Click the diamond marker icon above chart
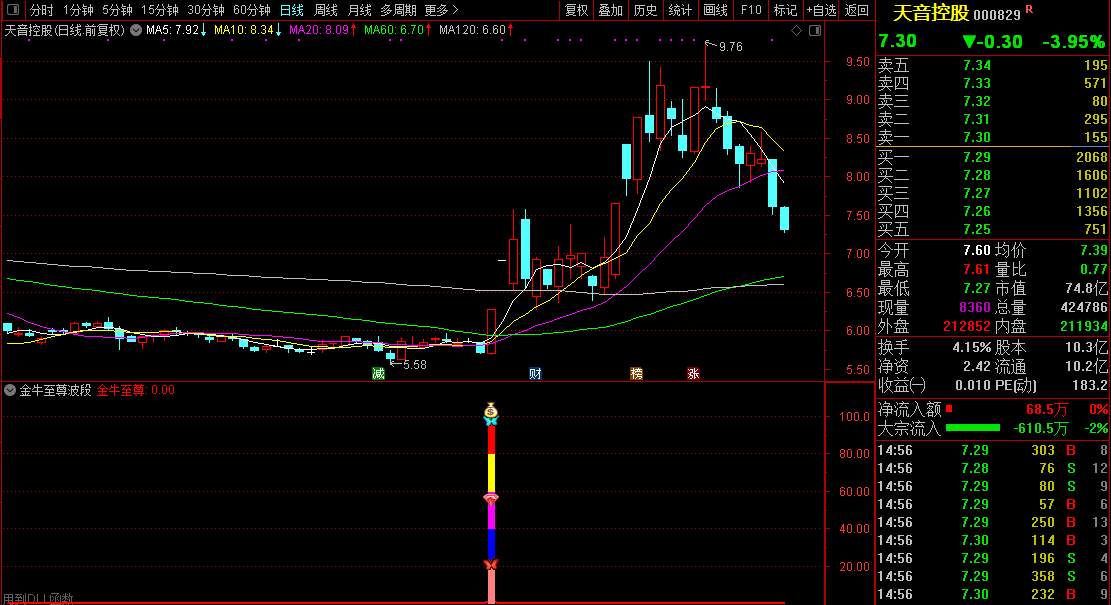Image resolution: width=1111 pixels, height=605 pixels. tap(796, 30)
